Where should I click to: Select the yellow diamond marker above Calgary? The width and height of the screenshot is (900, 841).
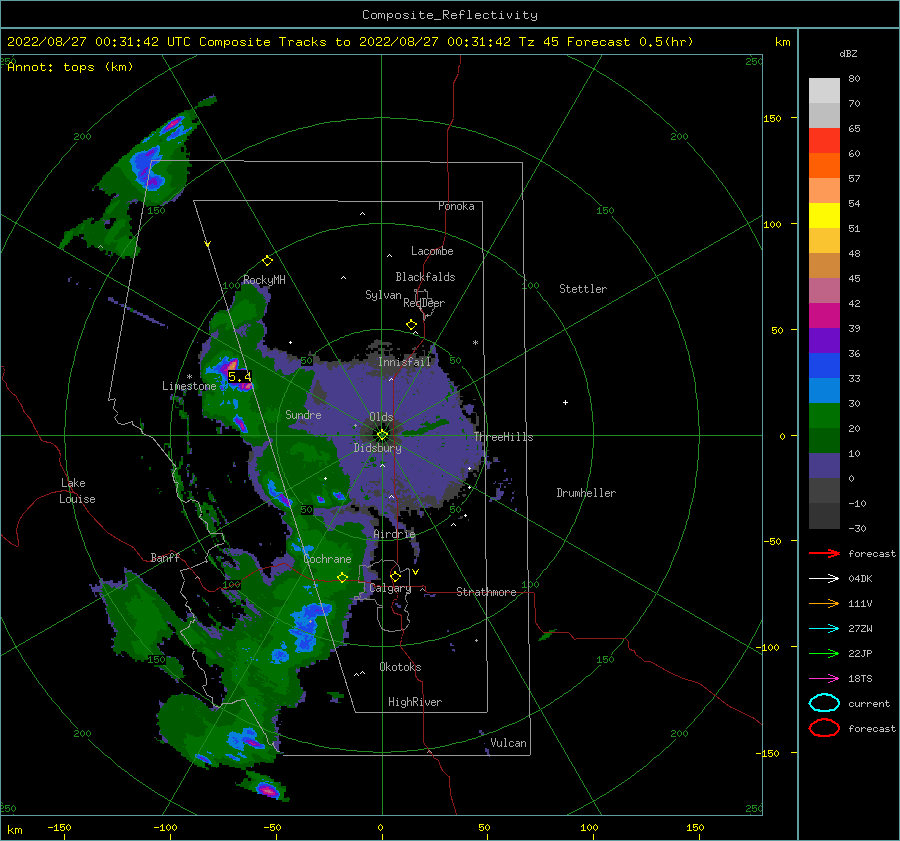395,576
